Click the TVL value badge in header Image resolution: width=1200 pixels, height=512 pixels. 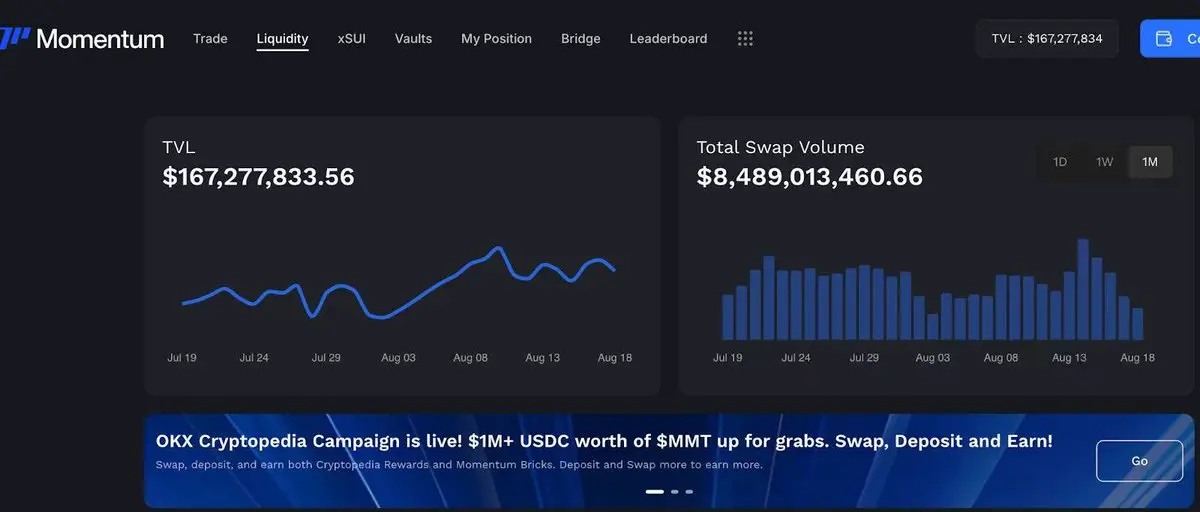coord(1047,39)
